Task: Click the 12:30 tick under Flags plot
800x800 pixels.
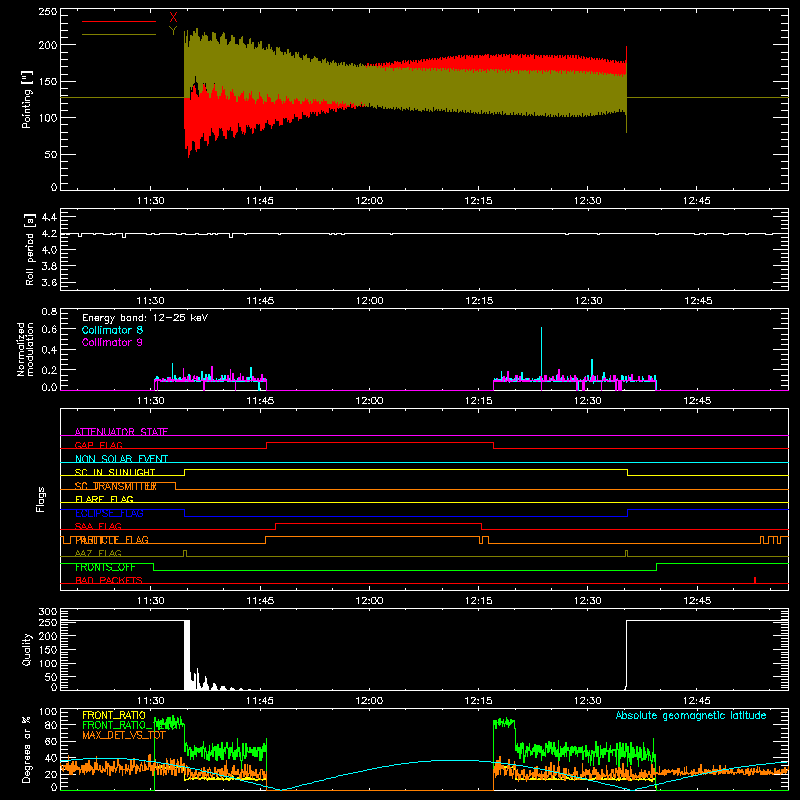Action: (x=588, y=601)
